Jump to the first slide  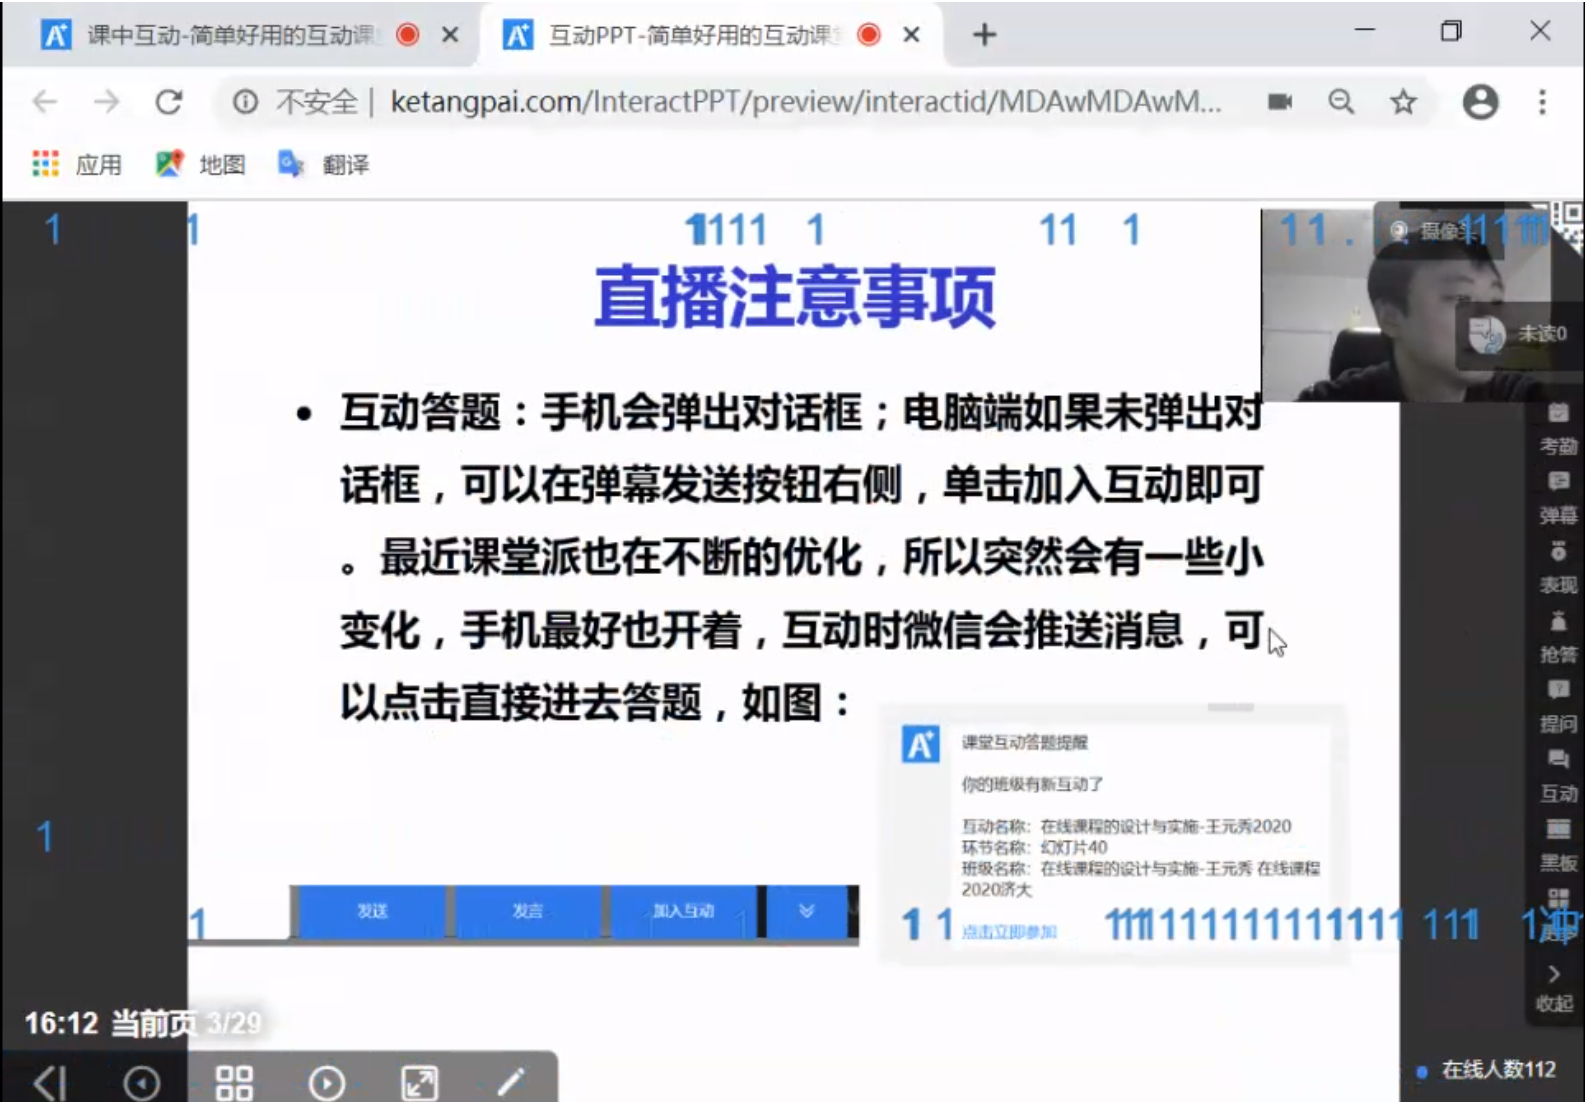point(50,1082)
